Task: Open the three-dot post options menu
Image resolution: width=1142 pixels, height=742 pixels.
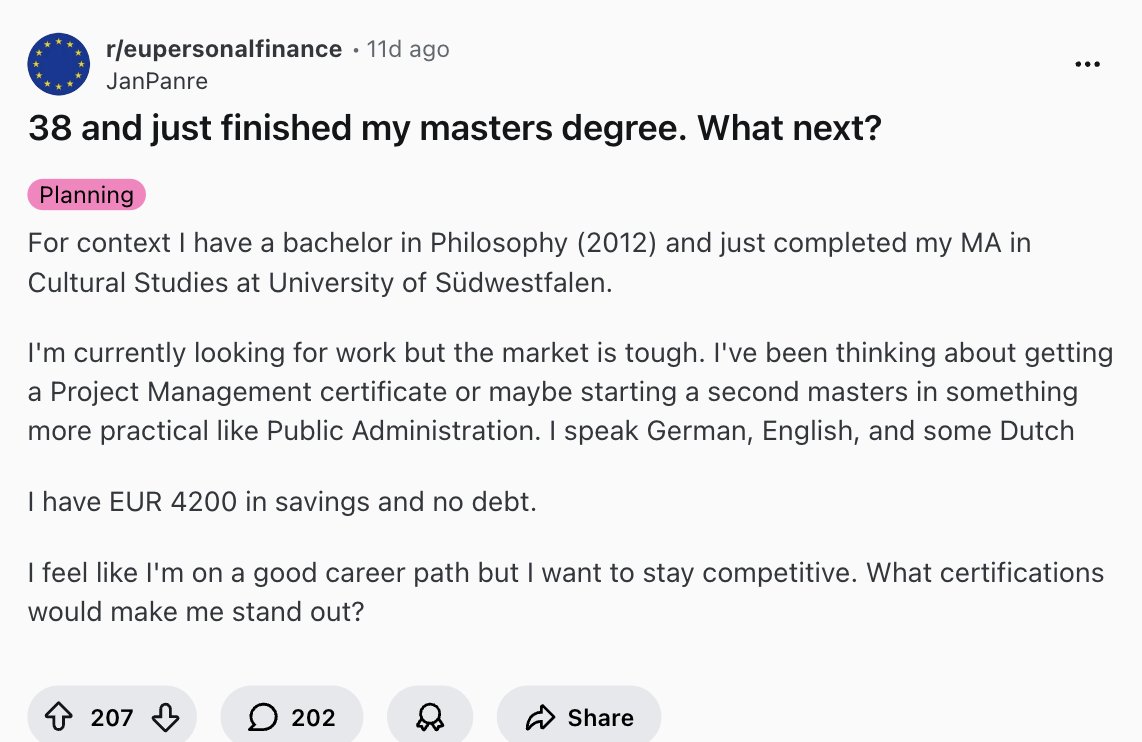Action: pos(1086,64)
